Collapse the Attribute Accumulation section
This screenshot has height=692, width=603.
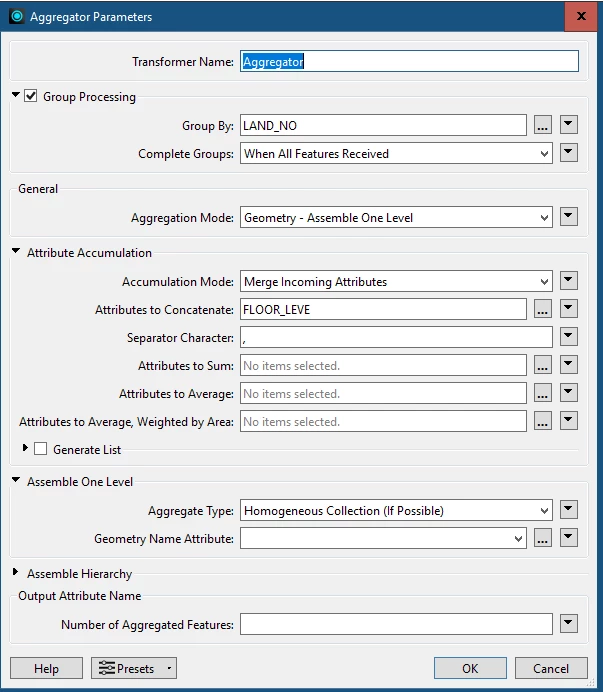(x=16, y=251)
